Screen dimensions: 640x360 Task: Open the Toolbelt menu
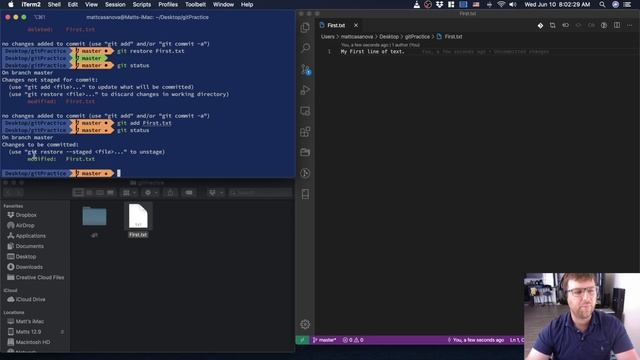(x=195, y=4)
